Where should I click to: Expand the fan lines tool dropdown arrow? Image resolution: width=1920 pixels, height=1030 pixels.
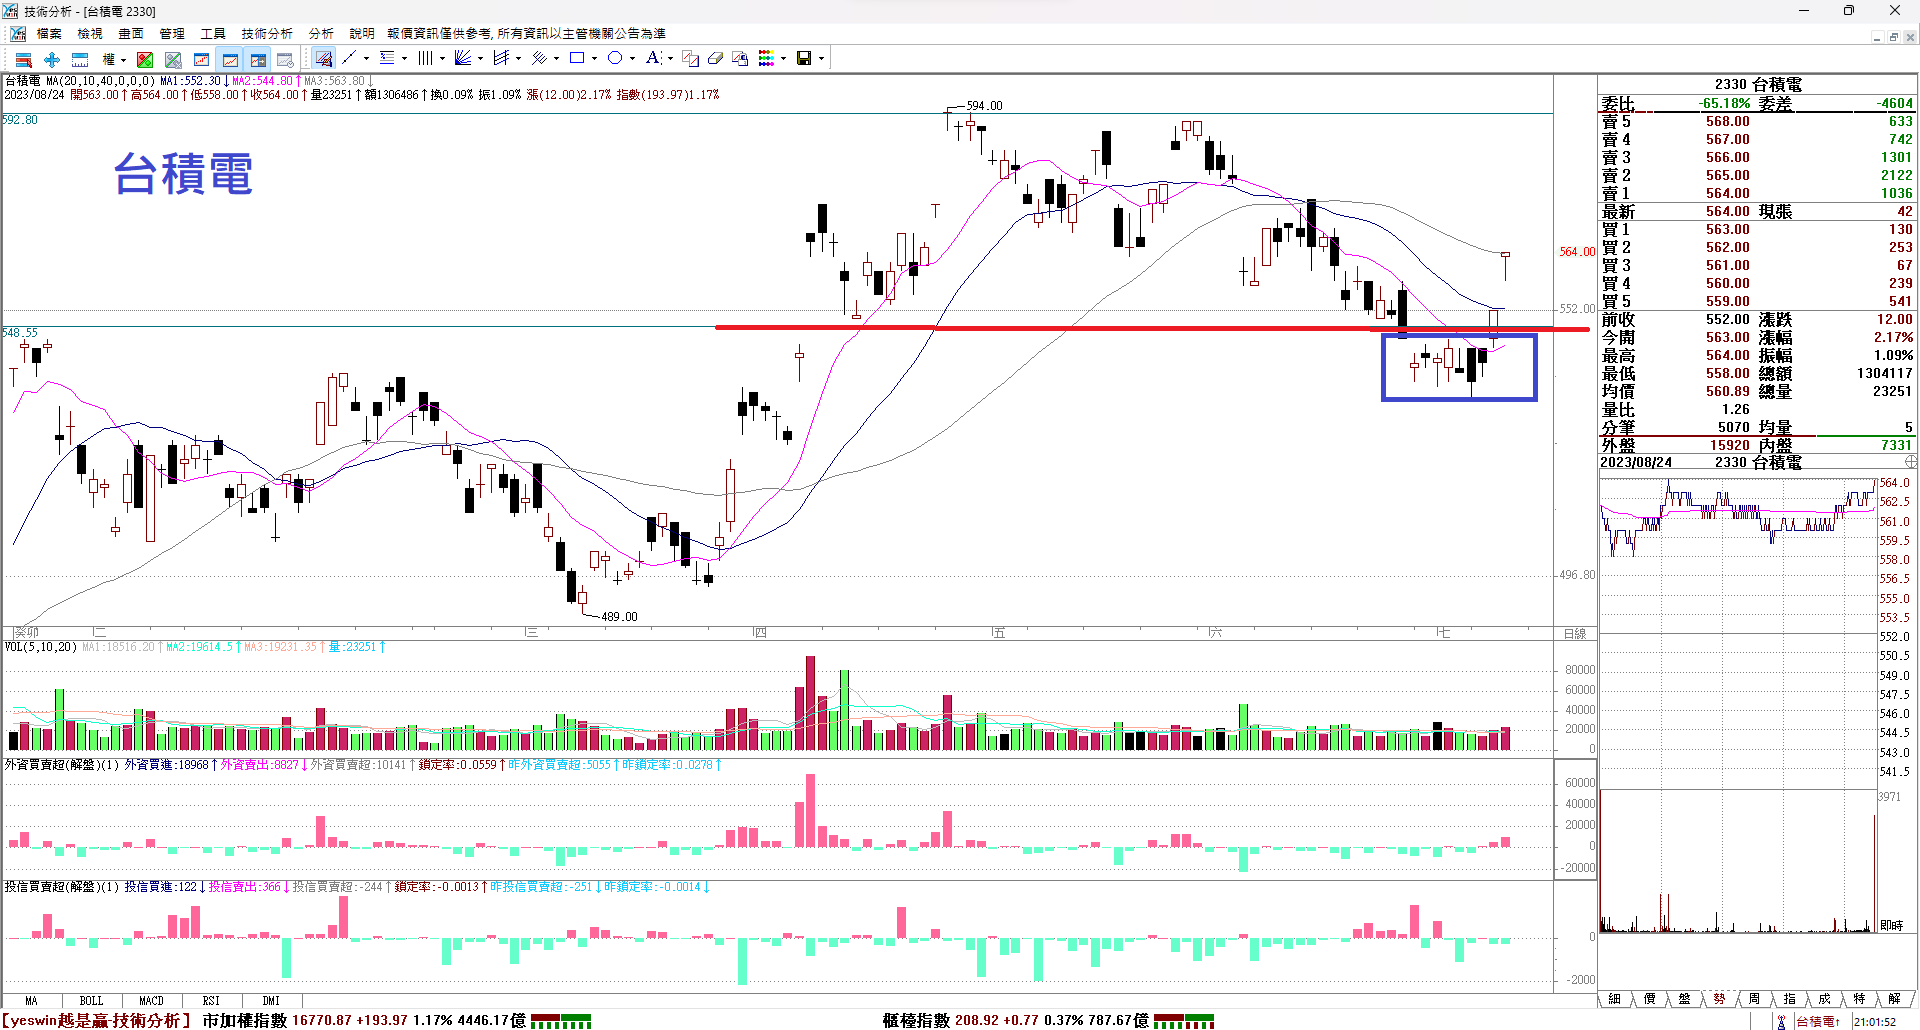point(480,59)
